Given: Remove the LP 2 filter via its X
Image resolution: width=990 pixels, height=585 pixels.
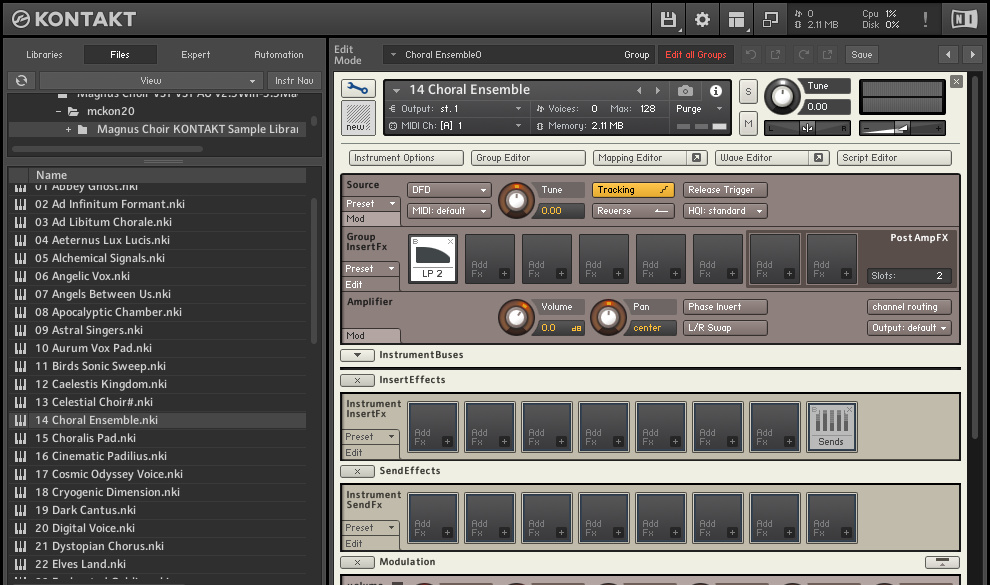Looking at the screenshot, I should 450,241.
